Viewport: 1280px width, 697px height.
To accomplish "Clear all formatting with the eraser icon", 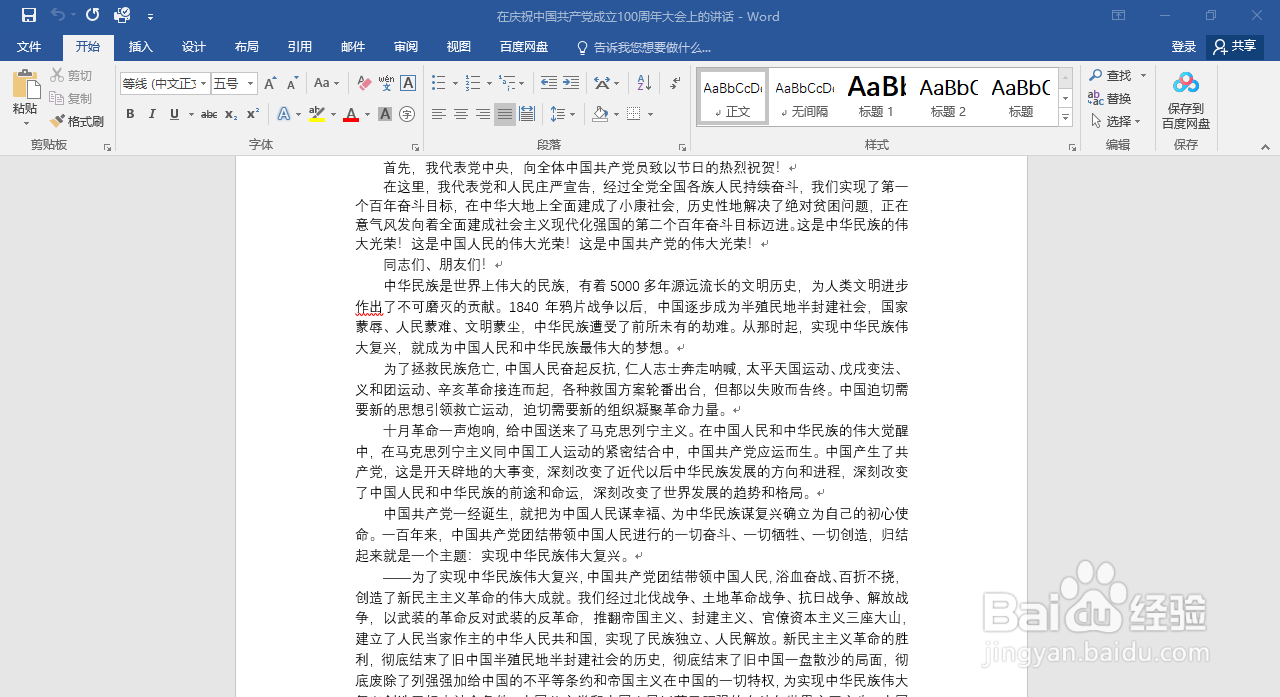I will 364,83.
